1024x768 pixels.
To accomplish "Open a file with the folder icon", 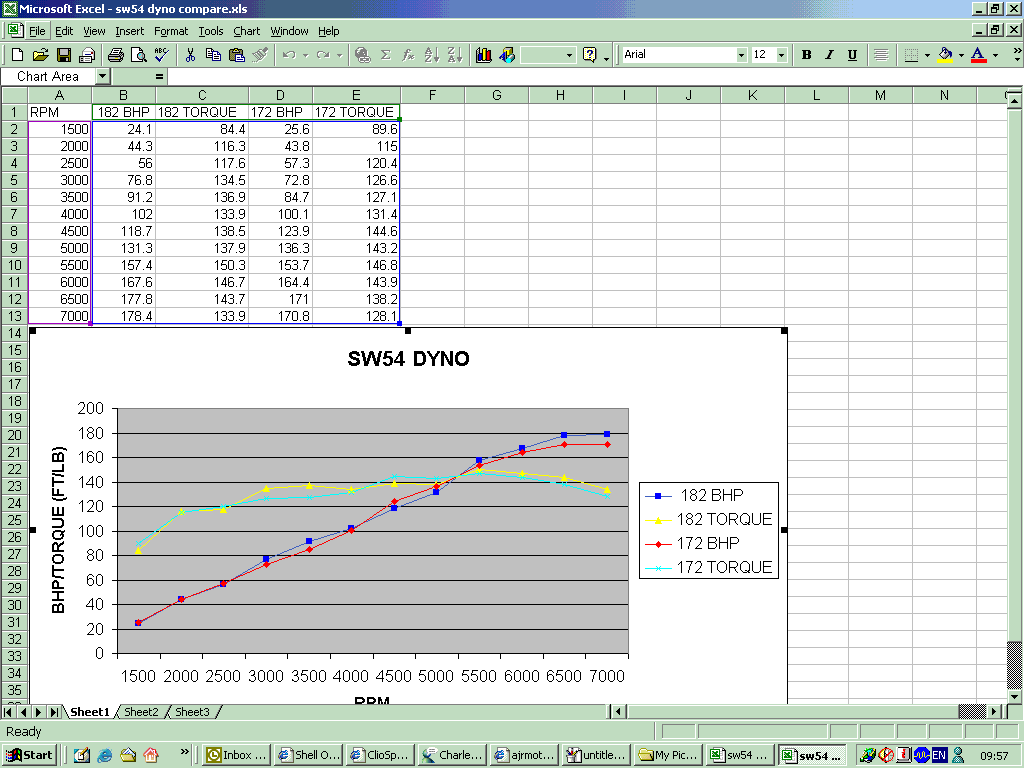I will 40,55.
